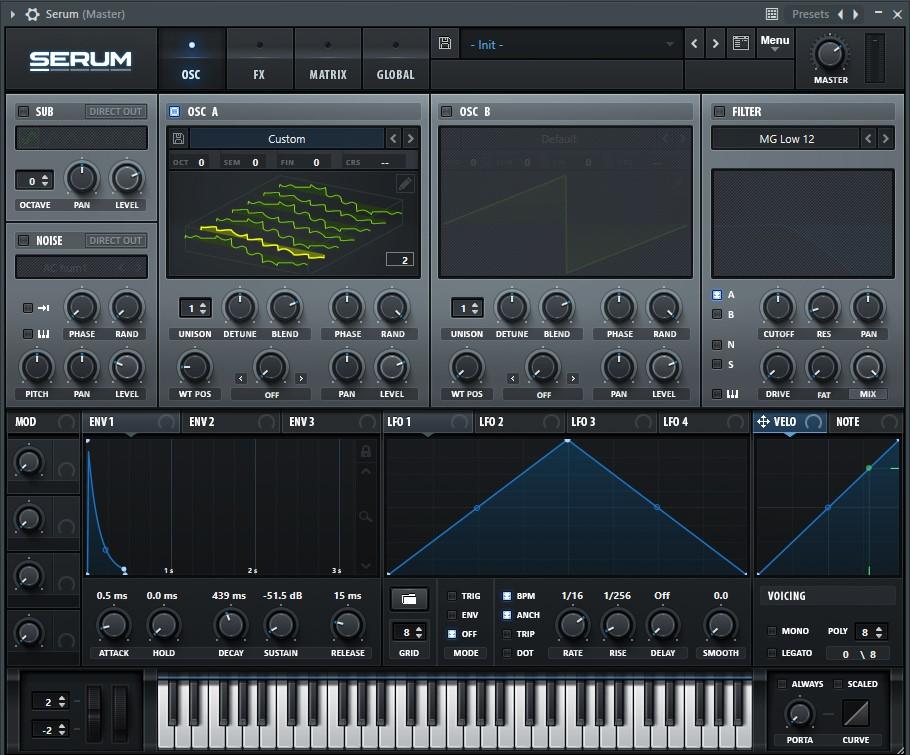910x755 pixels.
Task: Click the LFO 3 tab
Action: click(x=610, y=422)
